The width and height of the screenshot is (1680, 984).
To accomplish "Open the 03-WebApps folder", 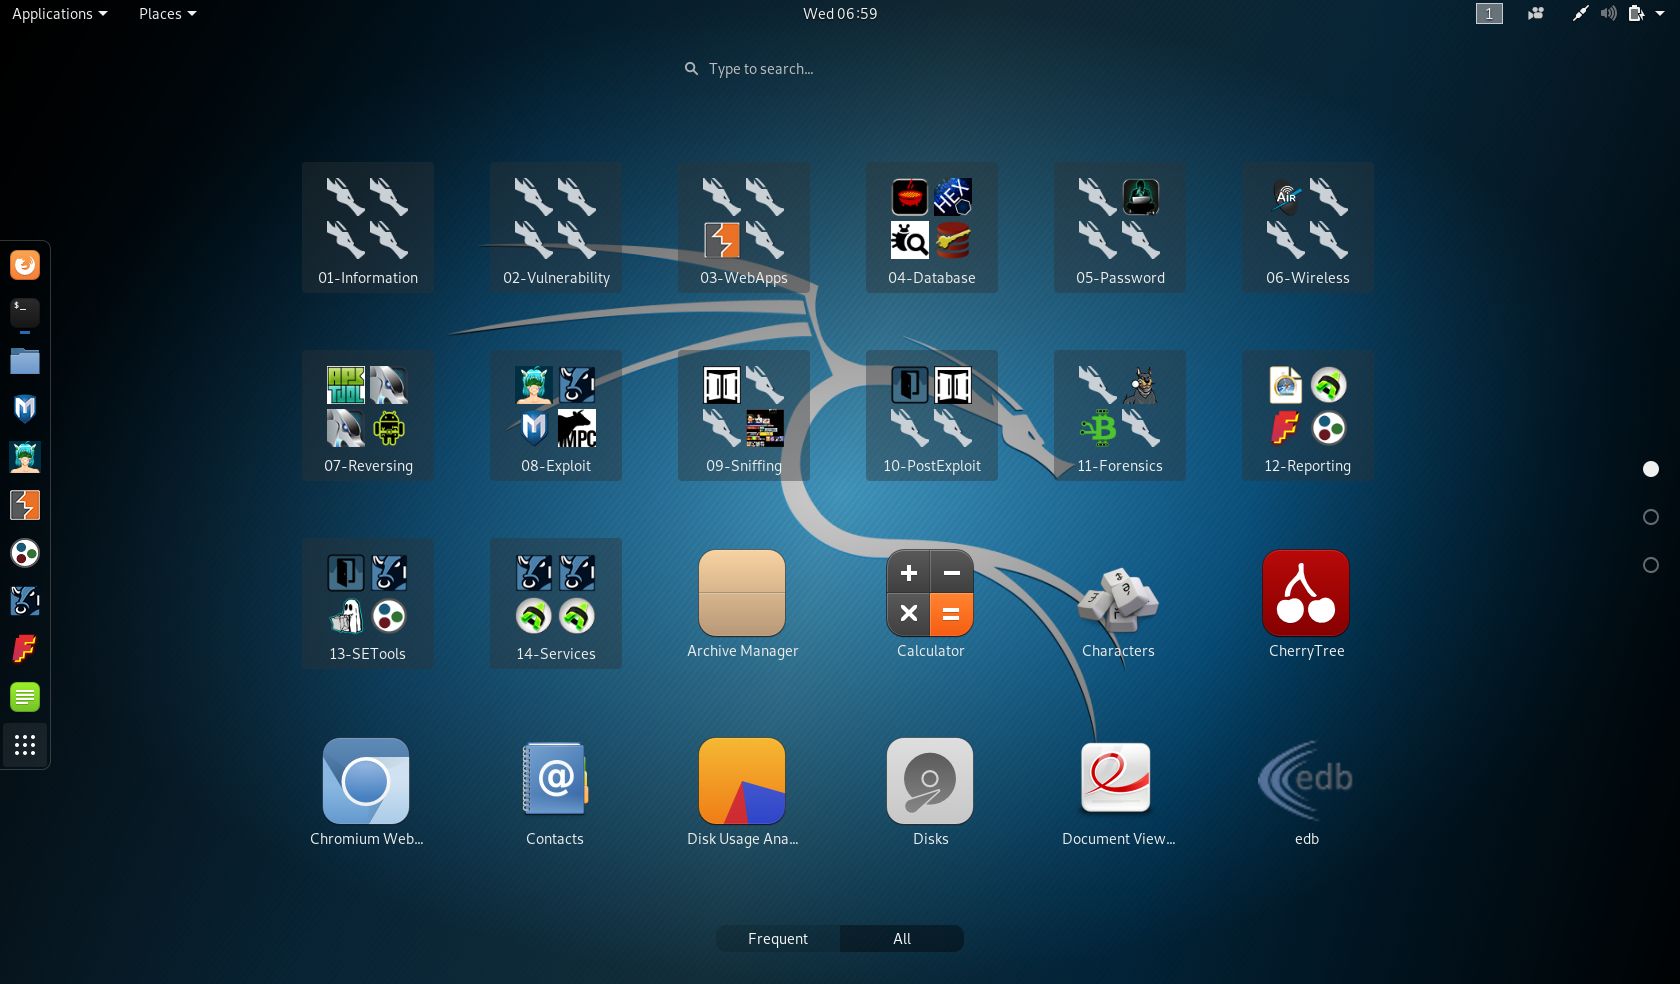I will click(744, 228).
